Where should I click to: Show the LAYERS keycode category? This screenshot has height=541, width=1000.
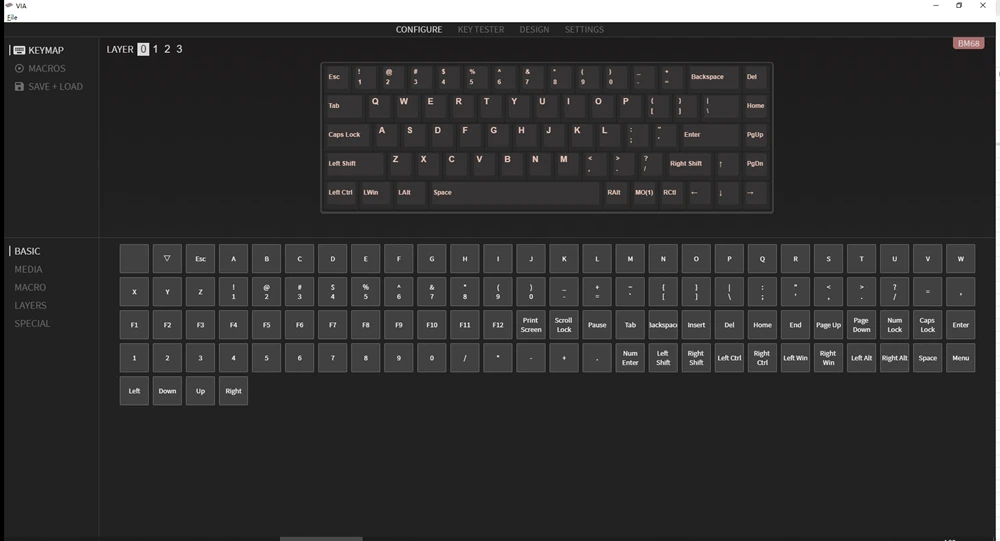point(30,306)
